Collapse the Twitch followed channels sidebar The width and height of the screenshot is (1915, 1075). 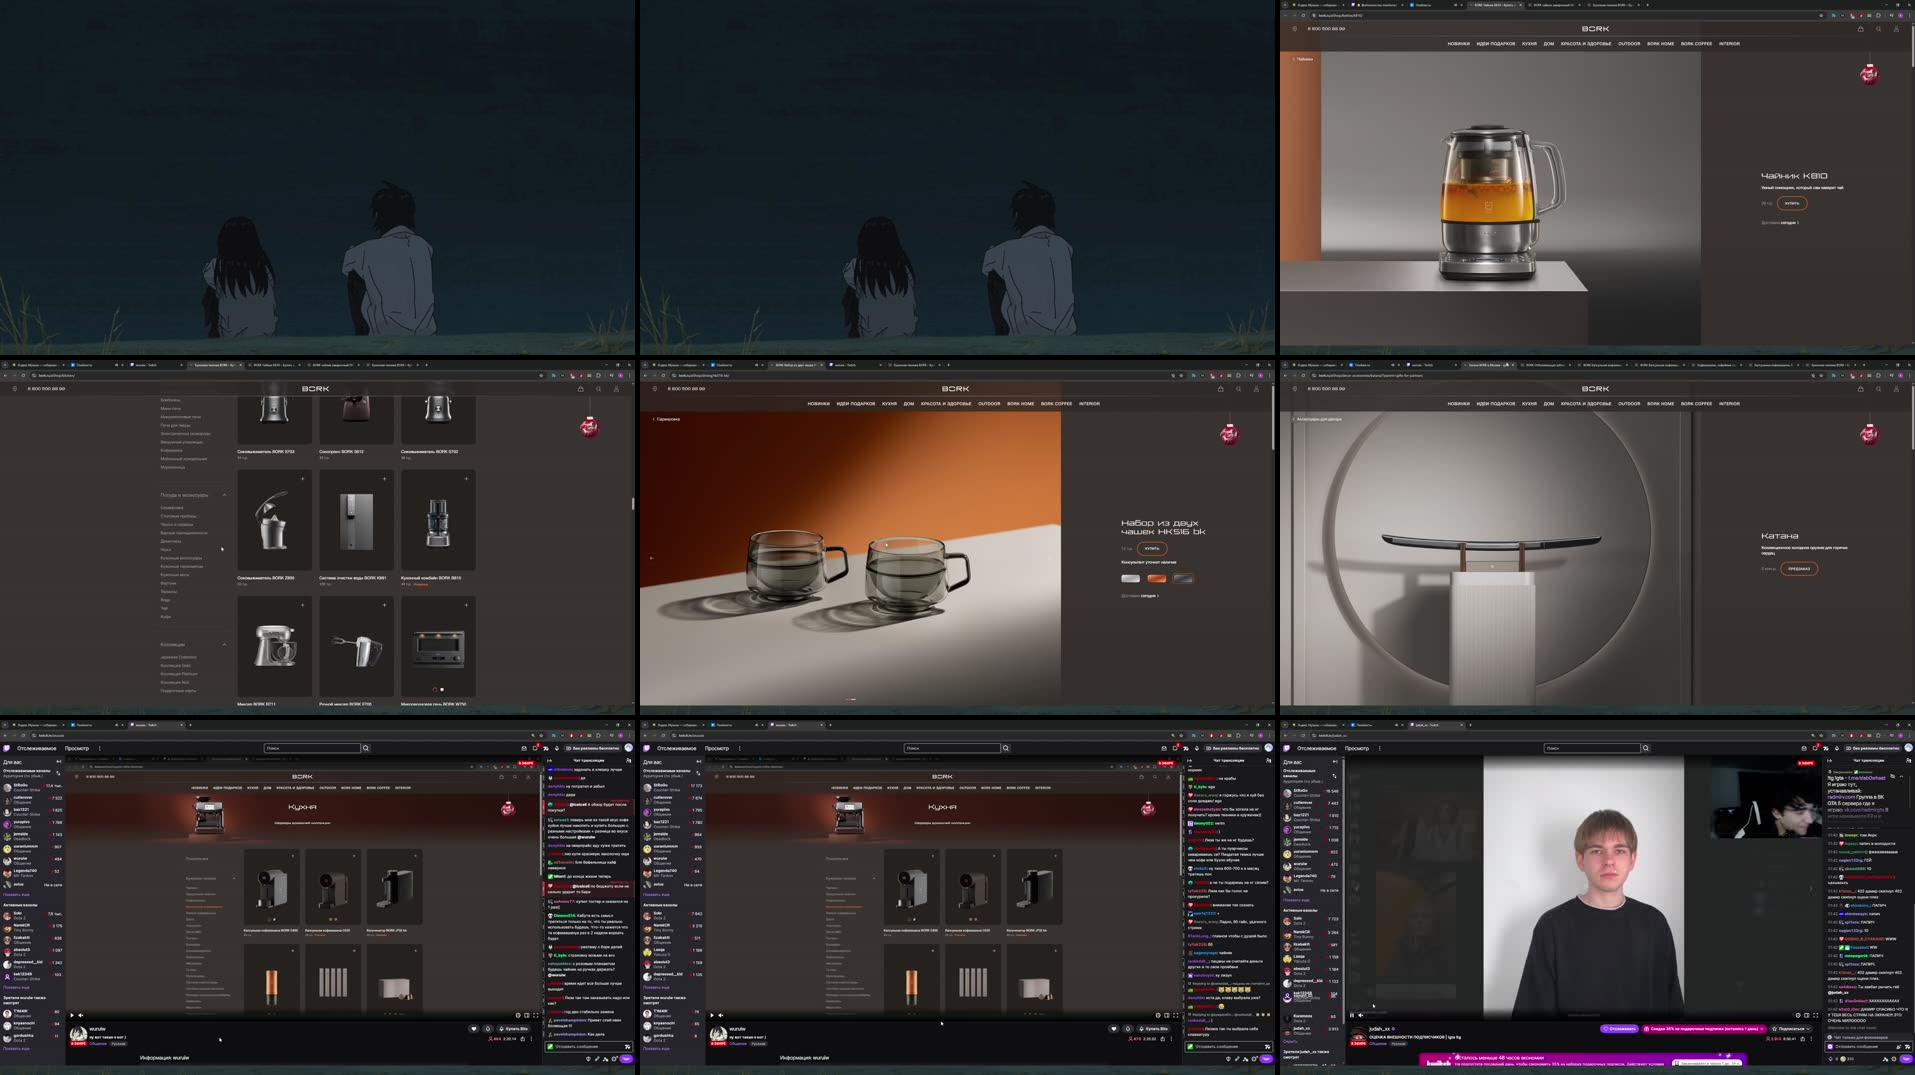tap(1334, 762)
